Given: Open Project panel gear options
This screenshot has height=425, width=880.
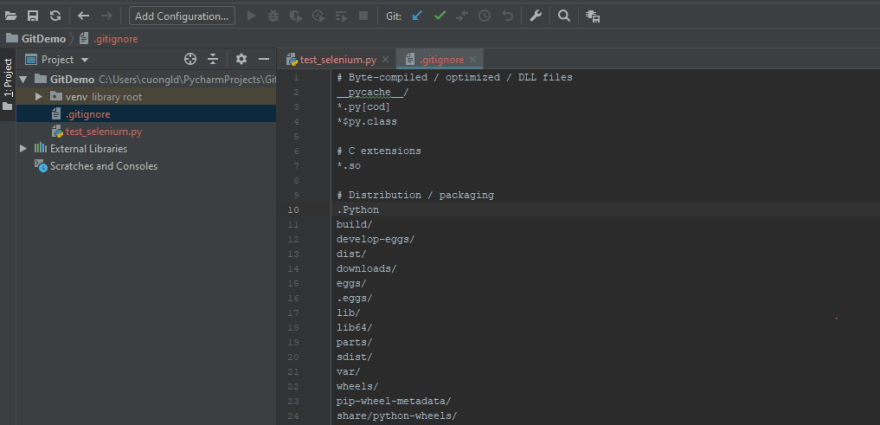Looking at the screenshot, I should point(241,59).
